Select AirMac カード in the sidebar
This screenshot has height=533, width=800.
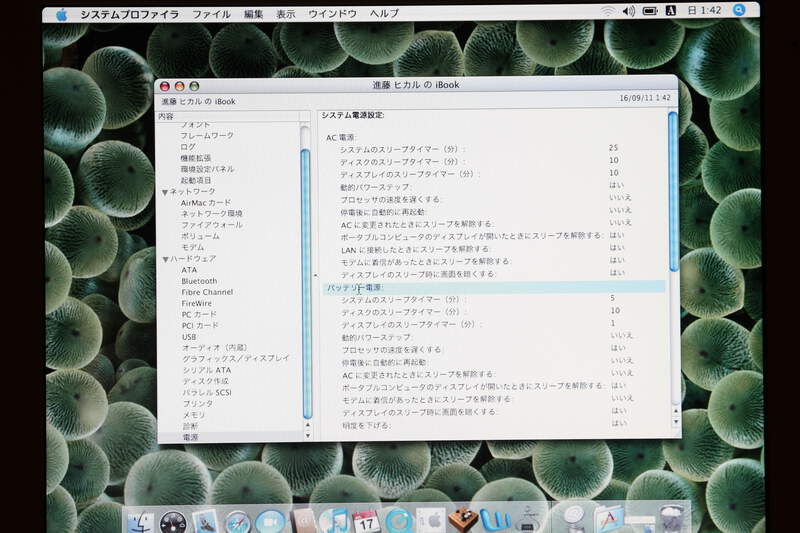tap(206, 203)
